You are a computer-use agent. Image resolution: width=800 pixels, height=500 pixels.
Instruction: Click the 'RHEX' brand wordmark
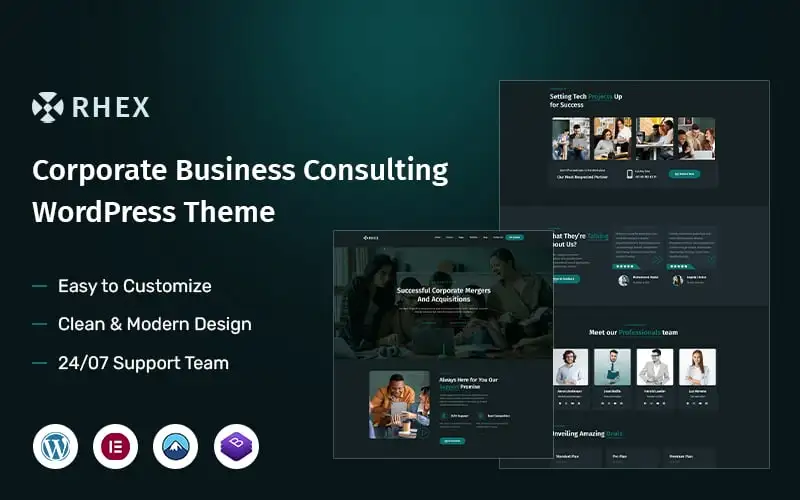tap(111, 107)
